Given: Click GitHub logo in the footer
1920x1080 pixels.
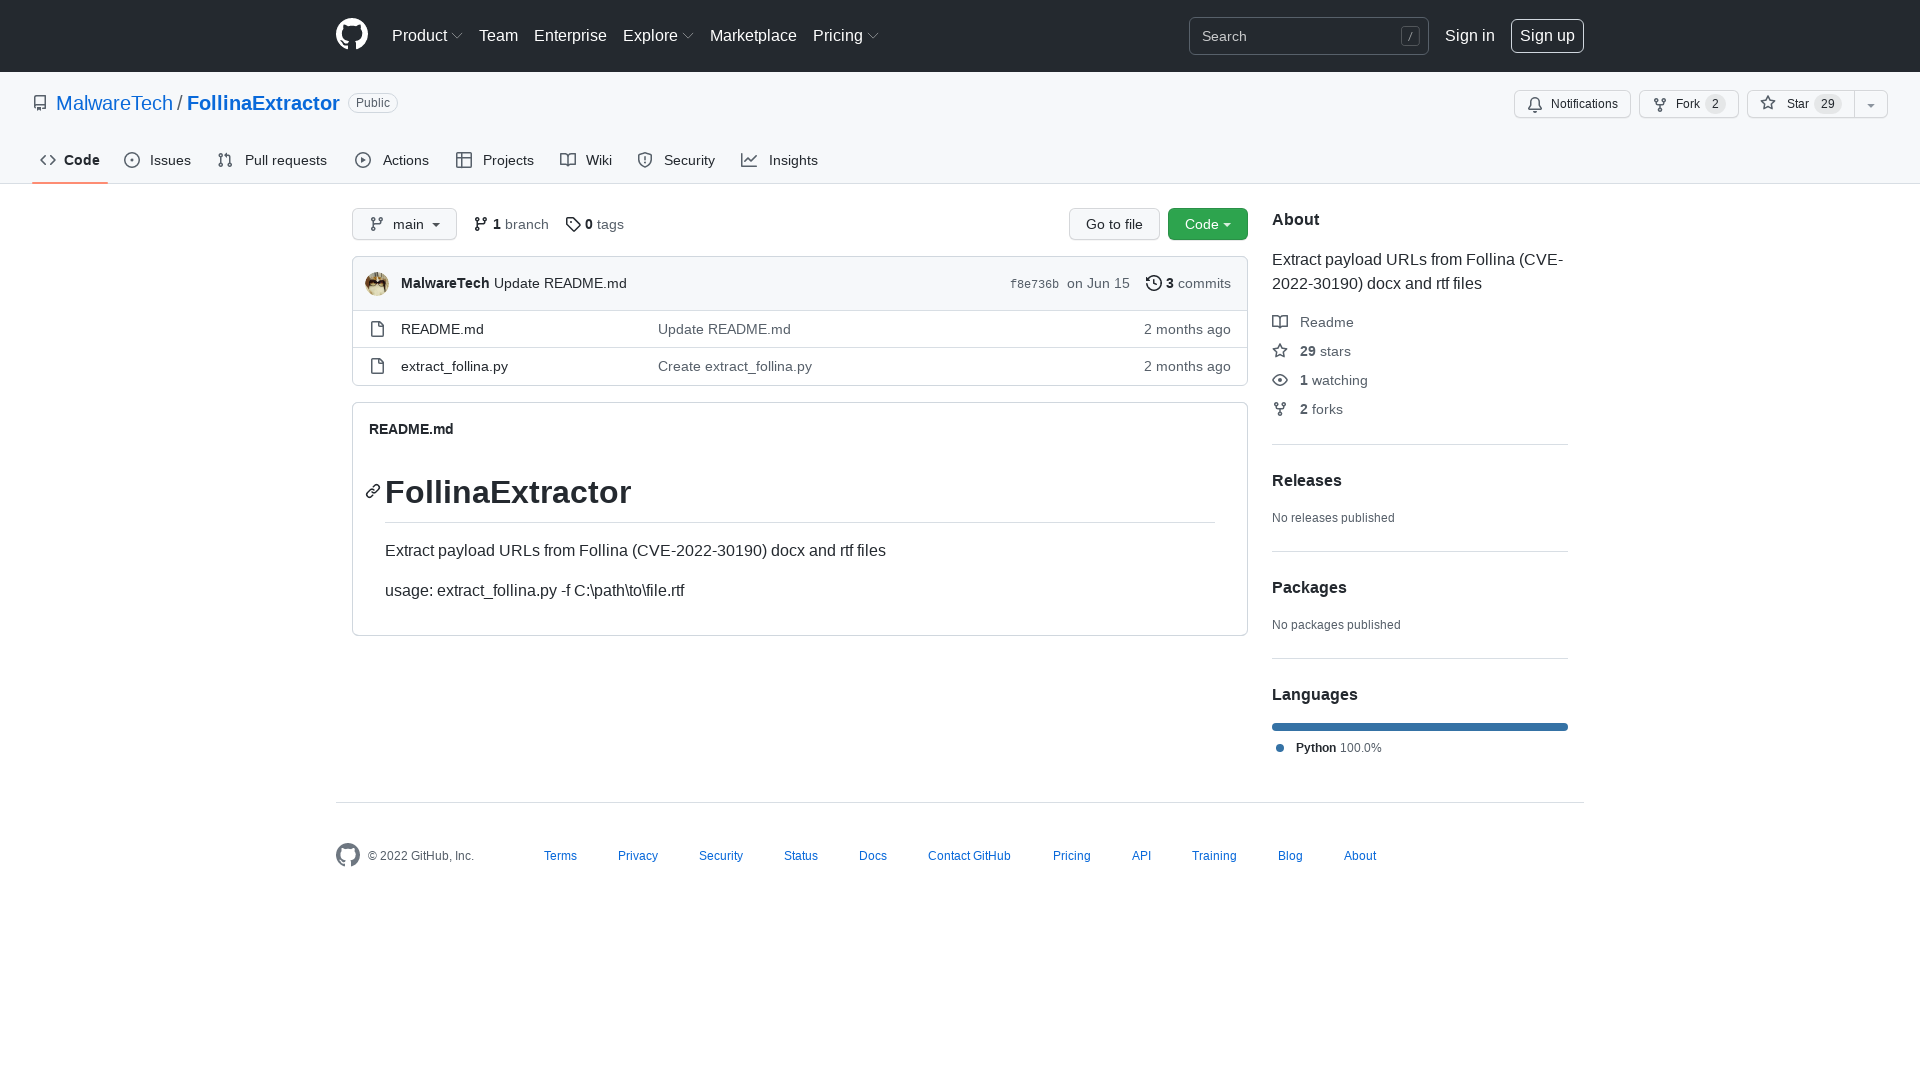Looking at the screenshot, I should (348, 855).
